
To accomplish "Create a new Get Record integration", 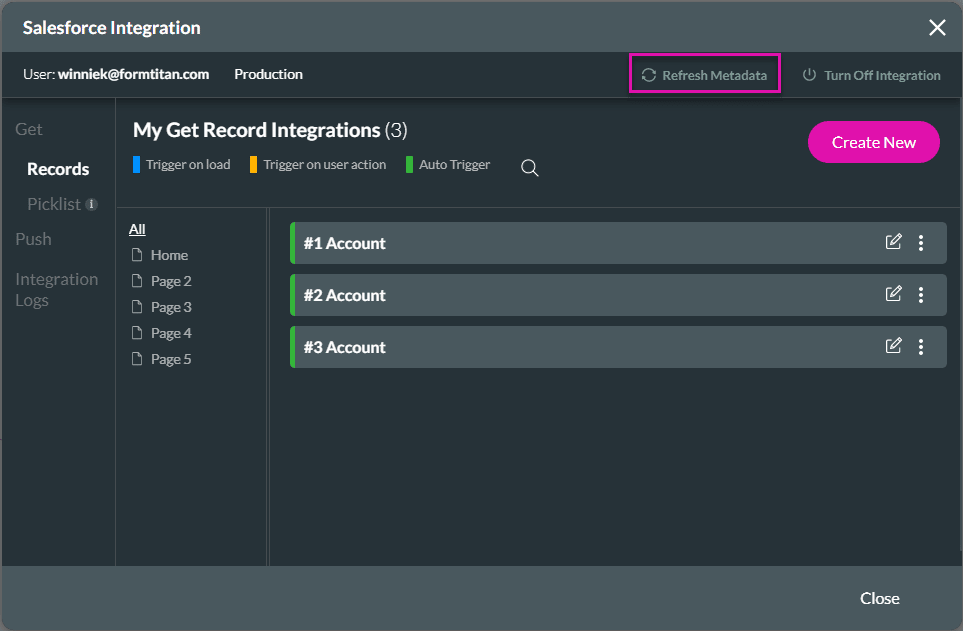I will [x=873, y=142].
